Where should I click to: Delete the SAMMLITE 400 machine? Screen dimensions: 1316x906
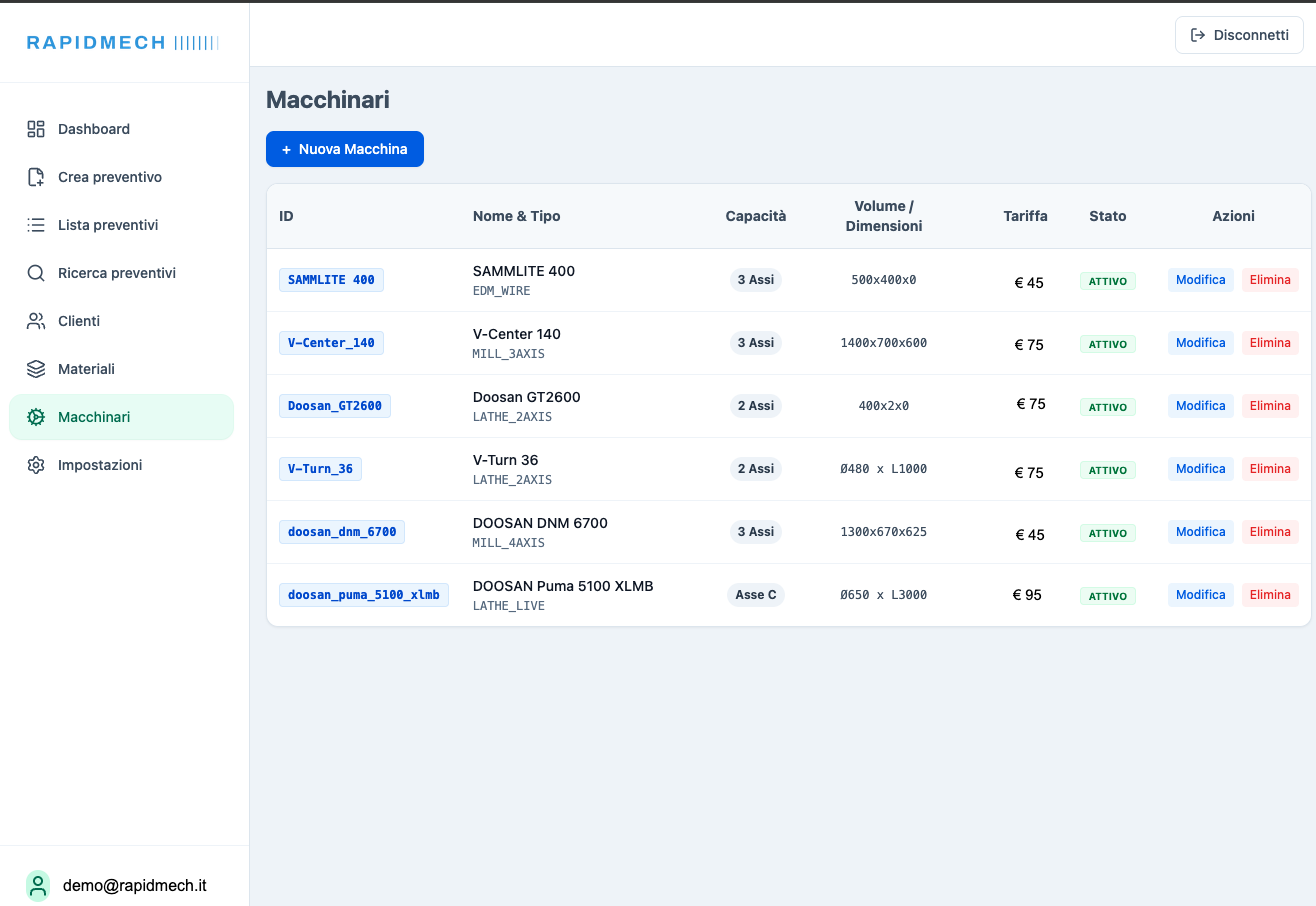[1270, 280]
